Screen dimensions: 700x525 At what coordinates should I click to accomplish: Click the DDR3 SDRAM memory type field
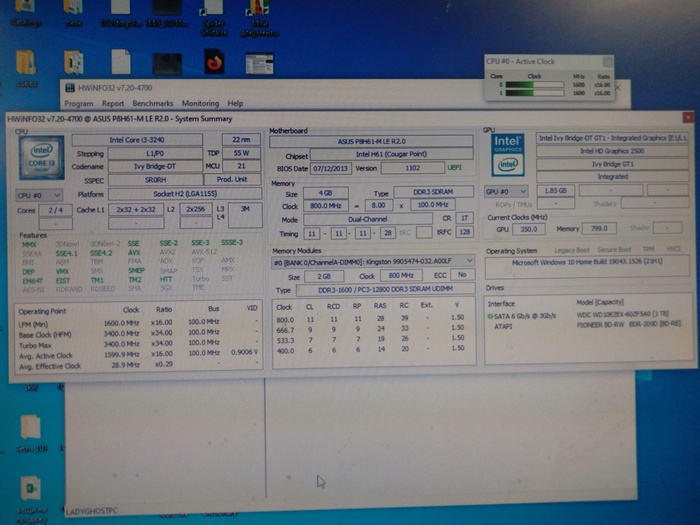pos(433,192)
